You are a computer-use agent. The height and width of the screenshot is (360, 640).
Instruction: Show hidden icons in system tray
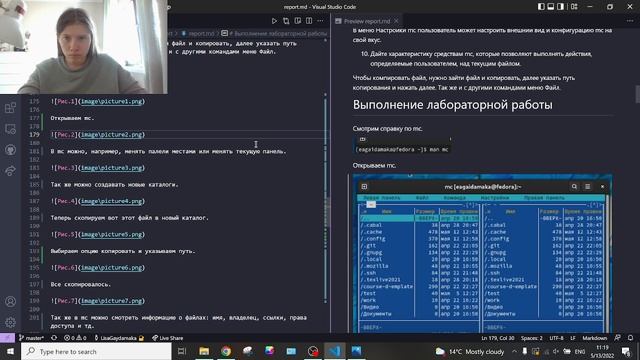click(514, 351)
